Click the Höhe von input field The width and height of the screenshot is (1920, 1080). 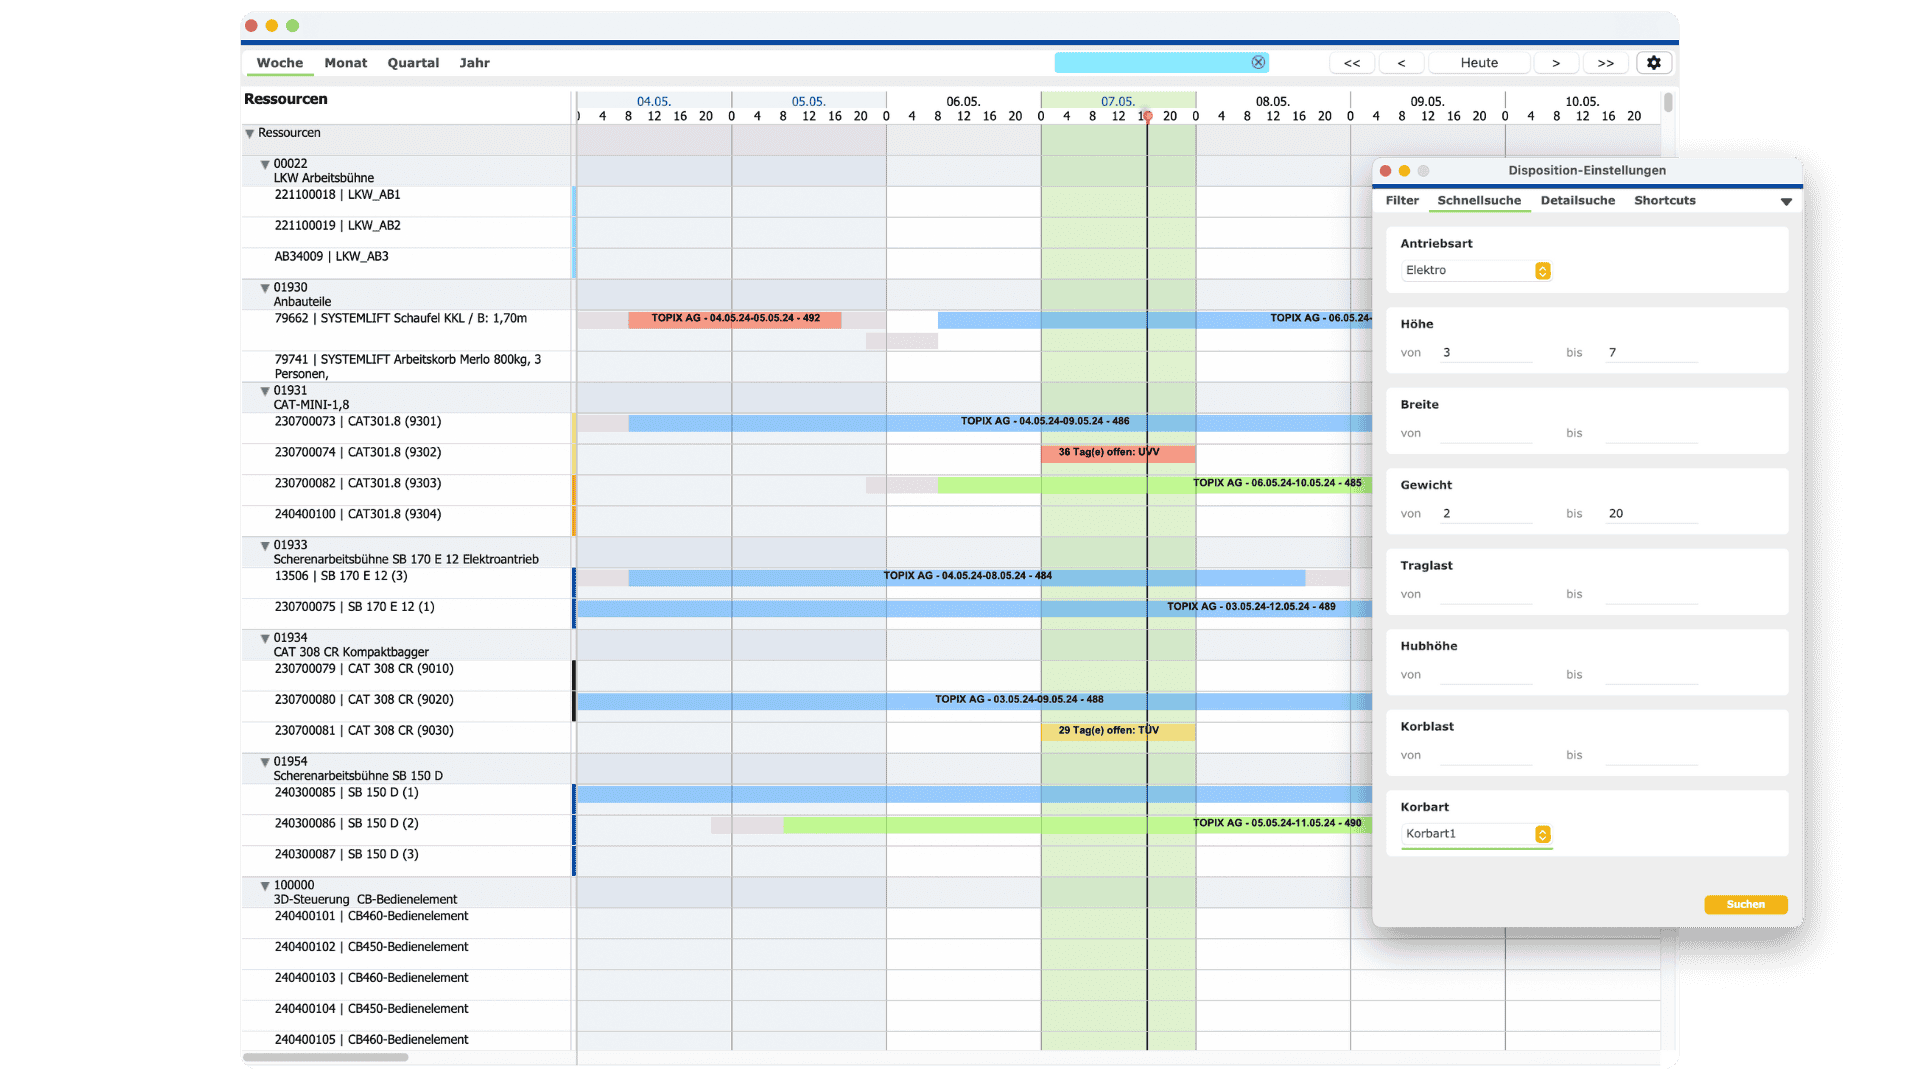[1486, 353]
